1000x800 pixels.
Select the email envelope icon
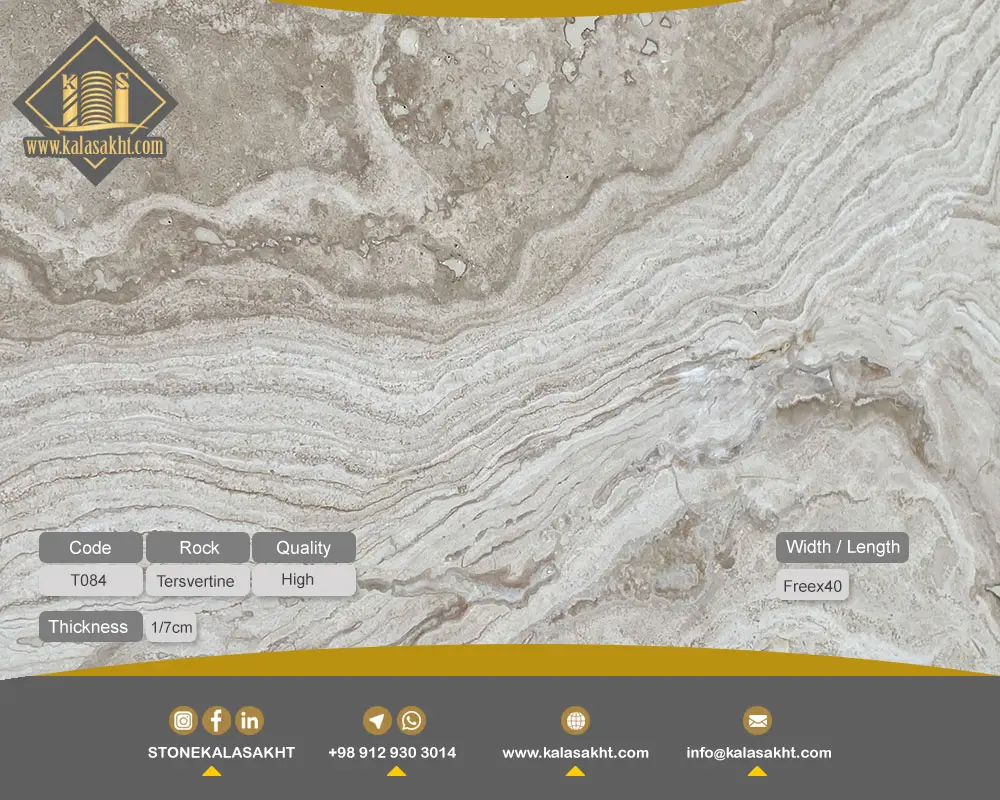tap(758, 721)
